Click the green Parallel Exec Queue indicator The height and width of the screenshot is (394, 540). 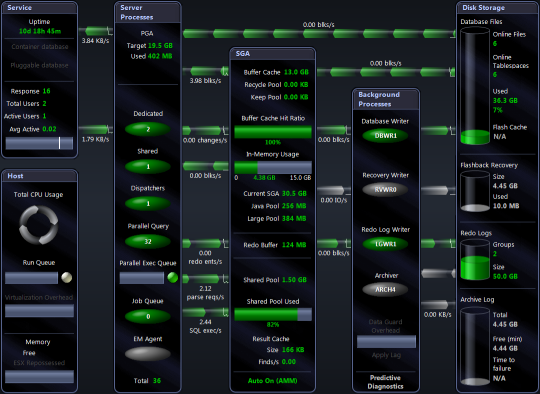[x=173, y=277]
